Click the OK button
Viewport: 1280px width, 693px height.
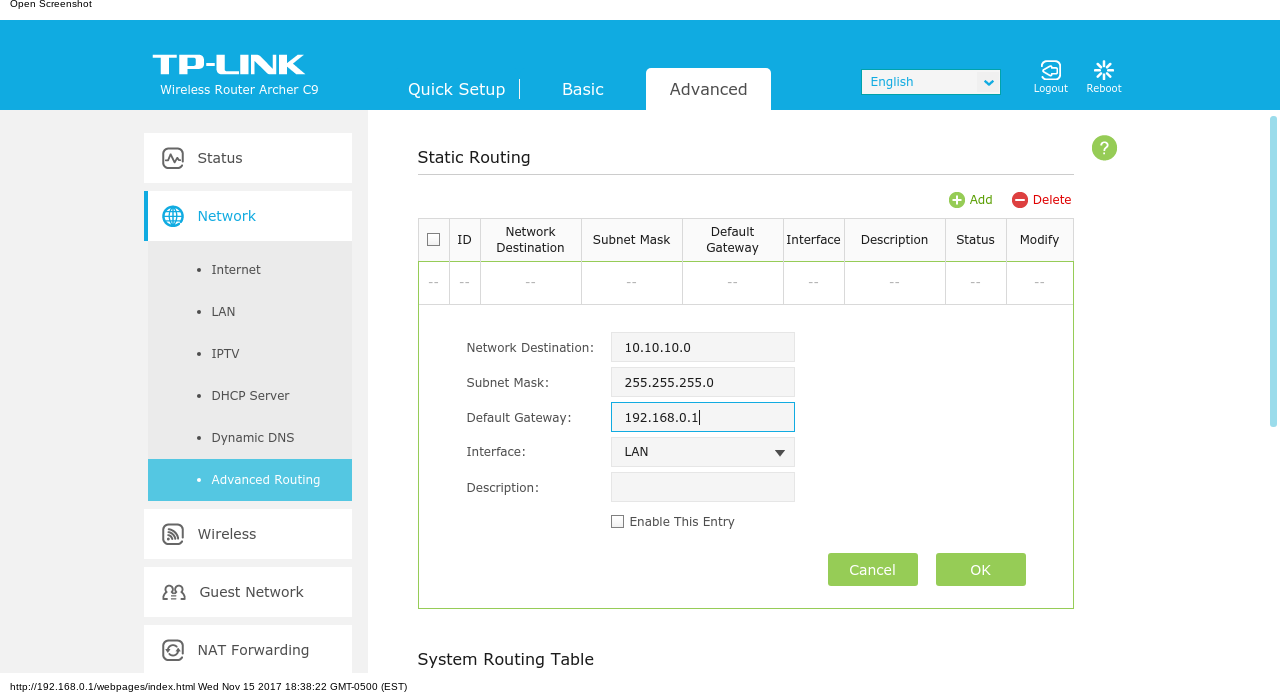pyautogui.click(x=981, y=570)
